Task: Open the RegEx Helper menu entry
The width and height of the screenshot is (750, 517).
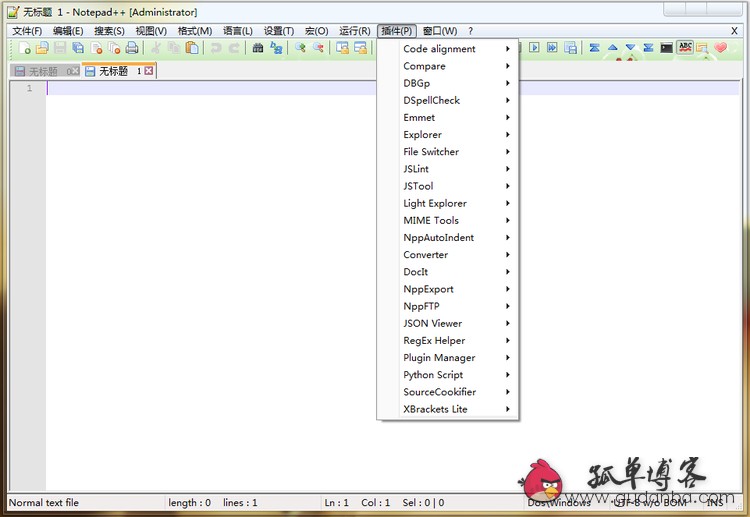Action: point(448,341)
